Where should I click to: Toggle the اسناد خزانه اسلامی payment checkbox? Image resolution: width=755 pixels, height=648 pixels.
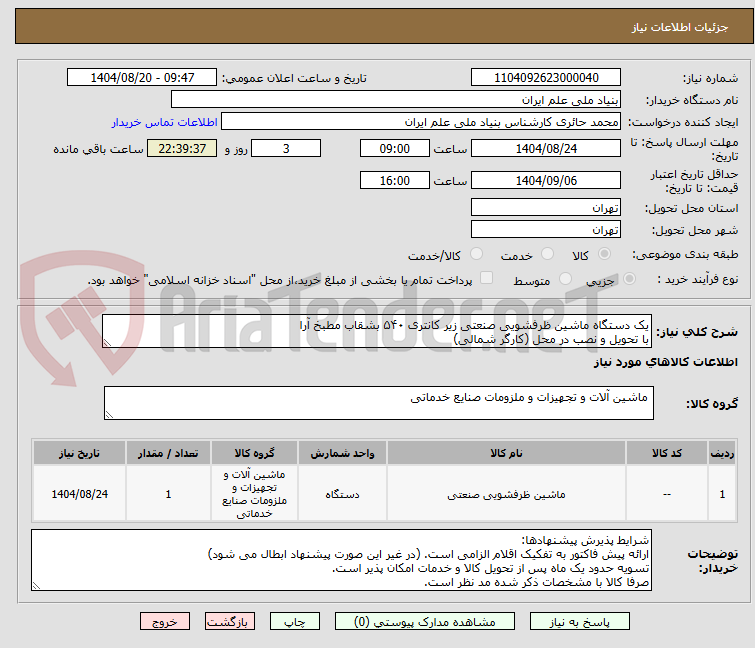point(487,278)
